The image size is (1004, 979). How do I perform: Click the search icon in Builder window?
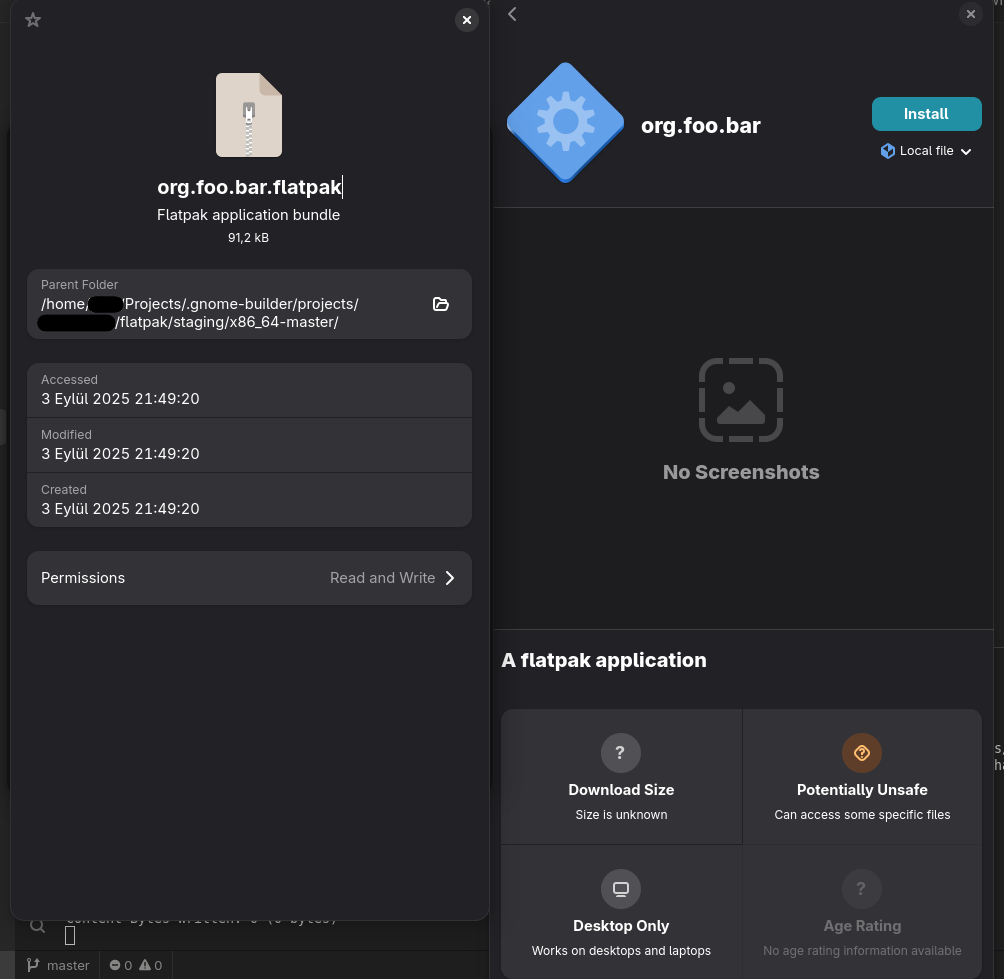(x=38, y=926)
